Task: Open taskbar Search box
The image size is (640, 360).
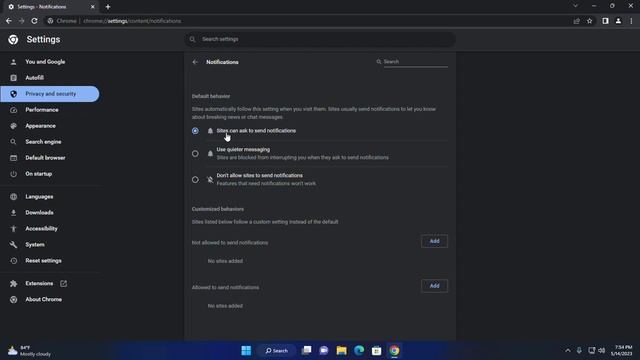Action: click(x=277, y=351)
